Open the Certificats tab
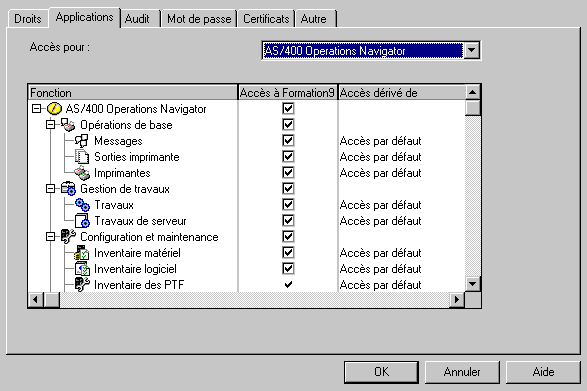The width and height of the screenshot is (587, 391). [x=266, y=19]
